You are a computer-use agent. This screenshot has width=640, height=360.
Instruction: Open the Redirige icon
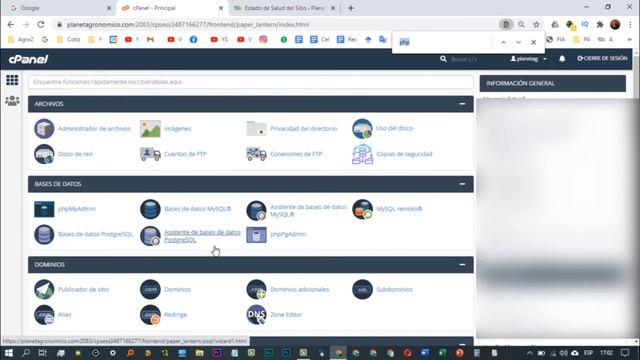(x=150, y=315)
